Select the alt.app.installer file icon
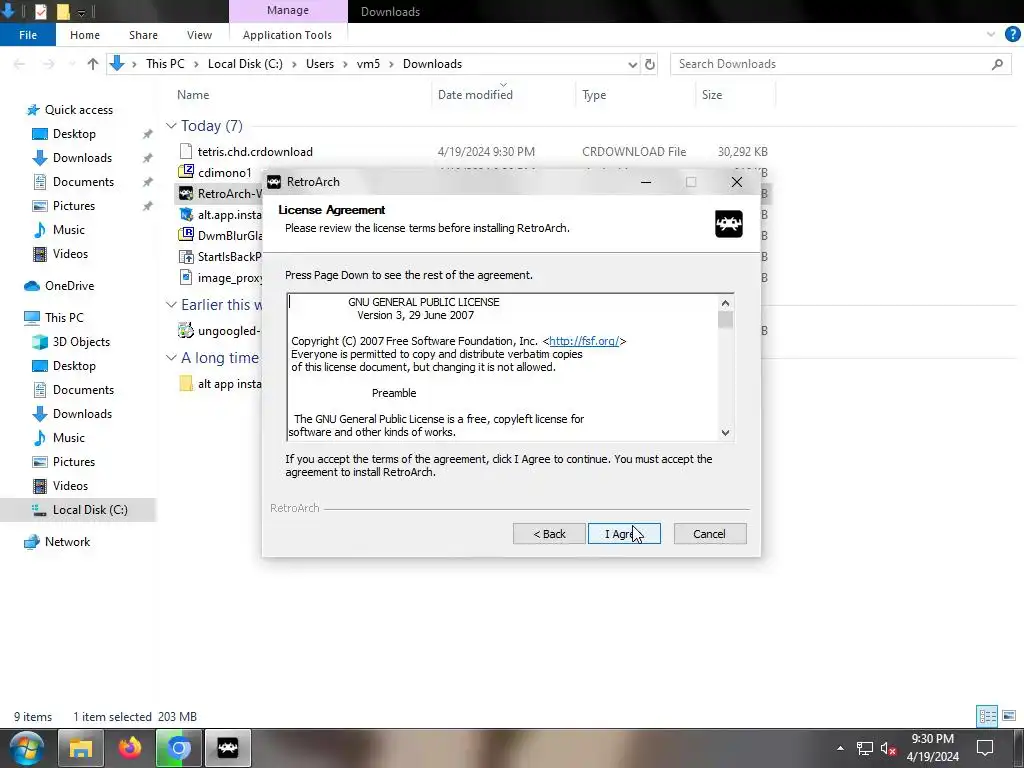 click(x=186, y=215)
